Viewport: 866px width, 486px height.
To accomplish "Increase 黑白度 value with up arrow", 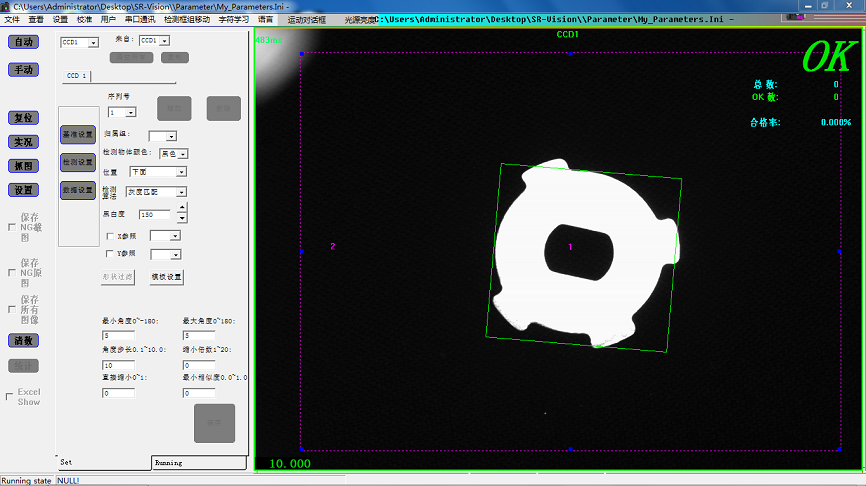I will 181,209.
